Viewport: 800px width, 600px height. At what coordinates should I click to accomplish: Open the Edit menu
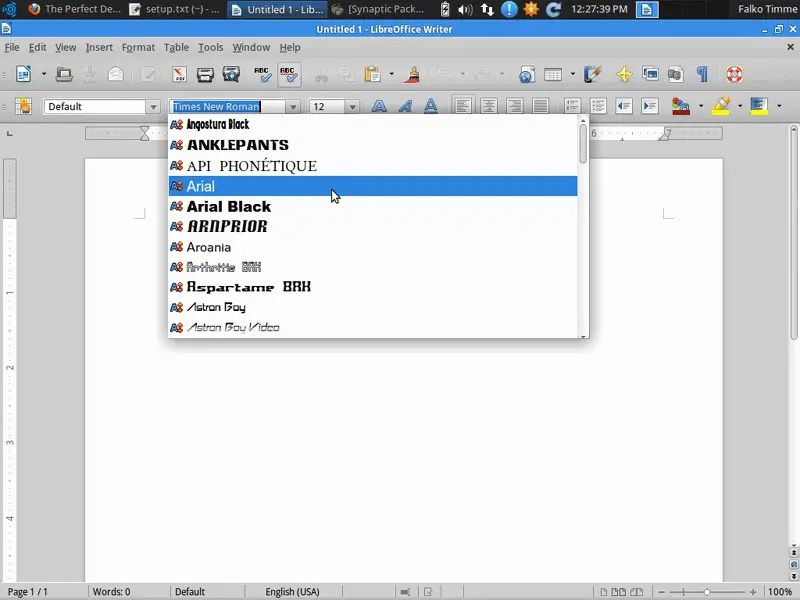(x=37, y=47)
